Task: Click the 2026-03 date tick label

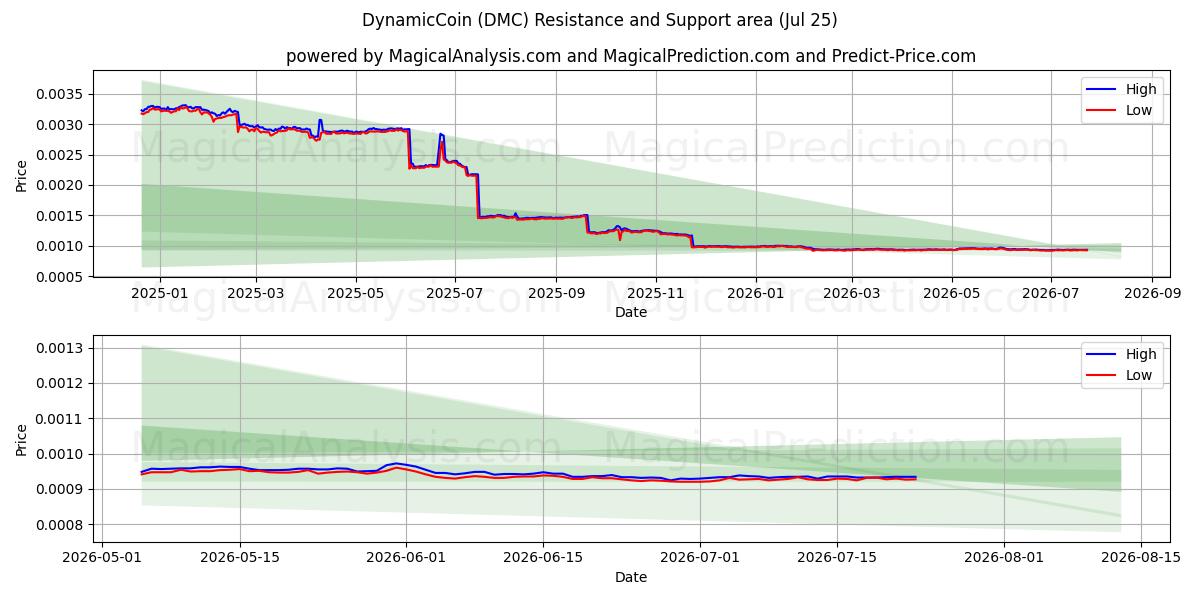Action: coord(852,293)
